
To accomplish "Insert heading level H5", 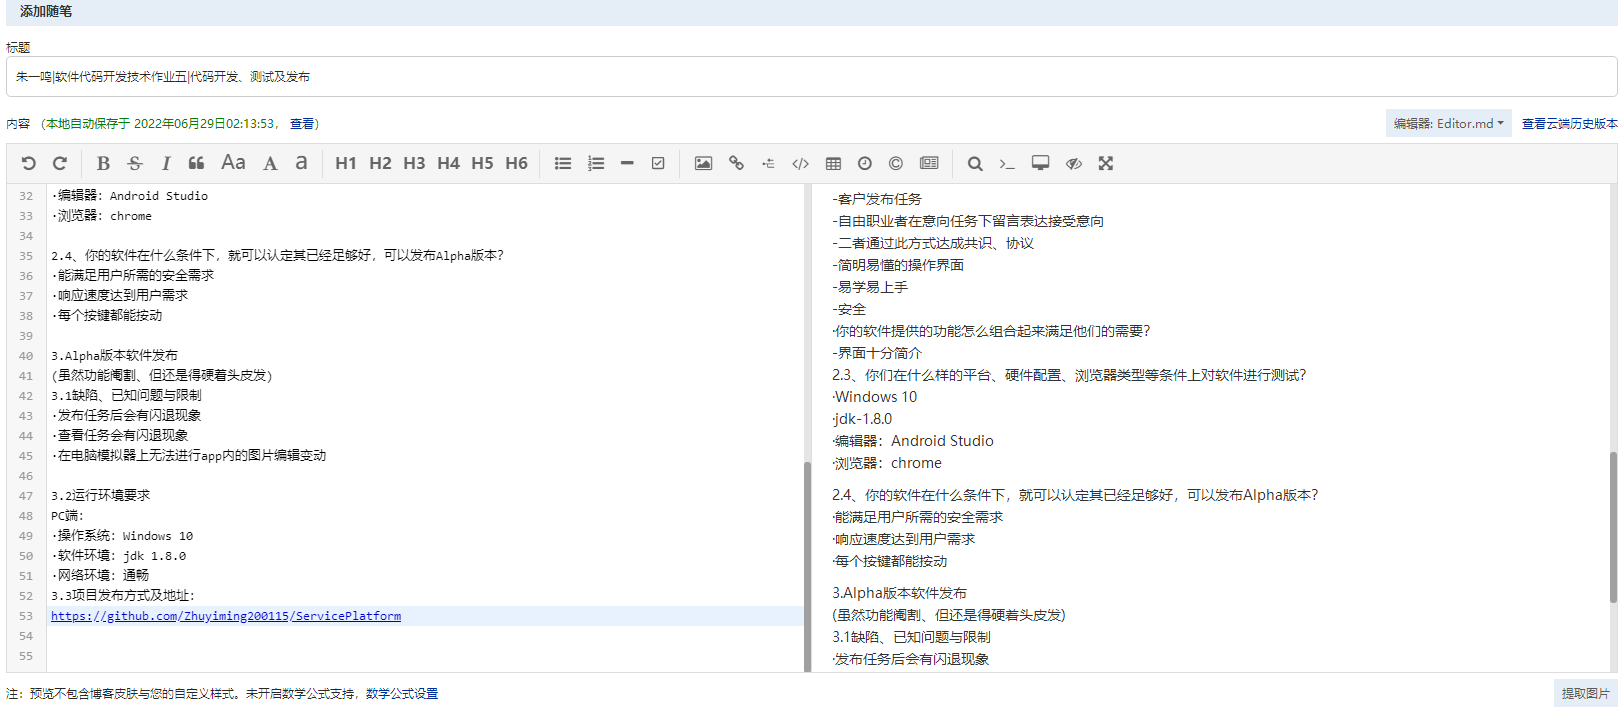I will pos(482,163).
